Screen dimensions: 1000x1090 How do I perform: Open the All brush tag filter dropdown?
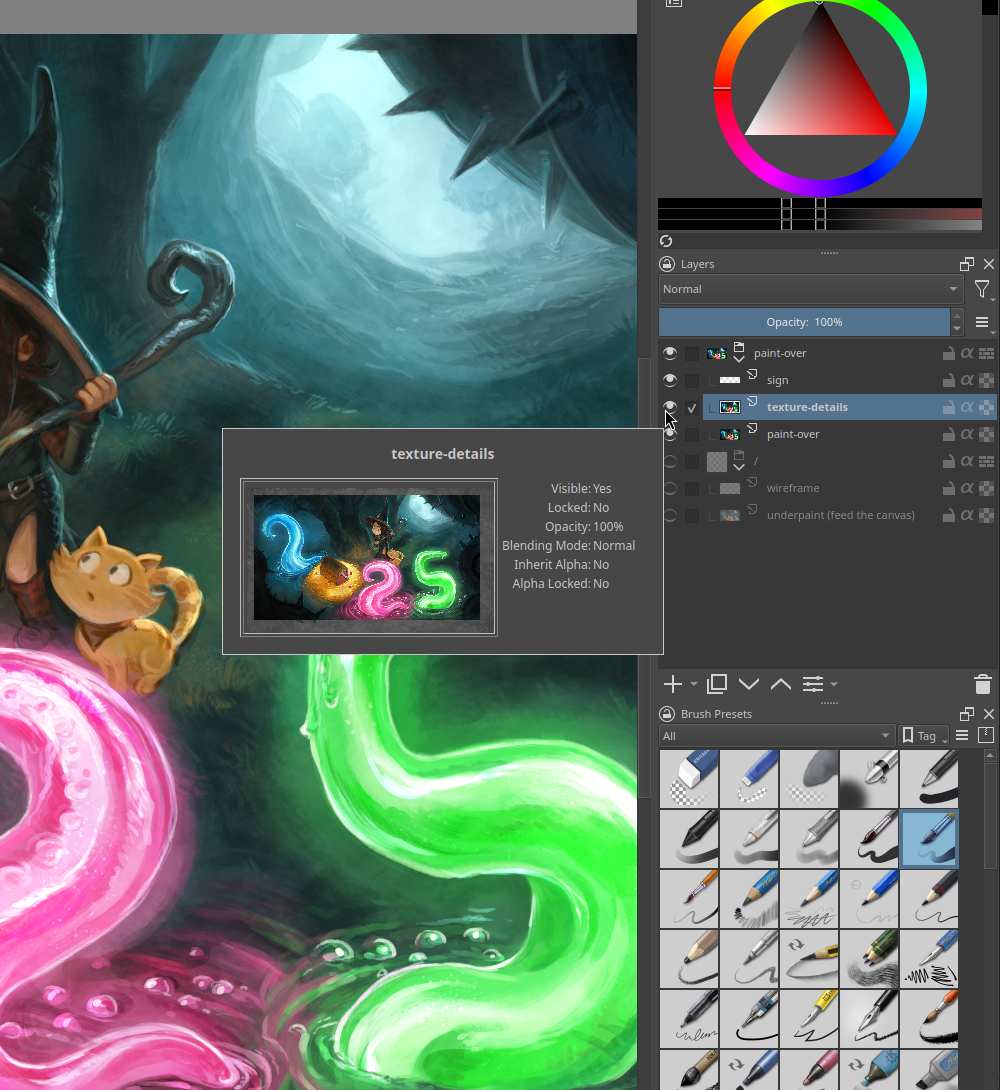click(x=776, y=736)
